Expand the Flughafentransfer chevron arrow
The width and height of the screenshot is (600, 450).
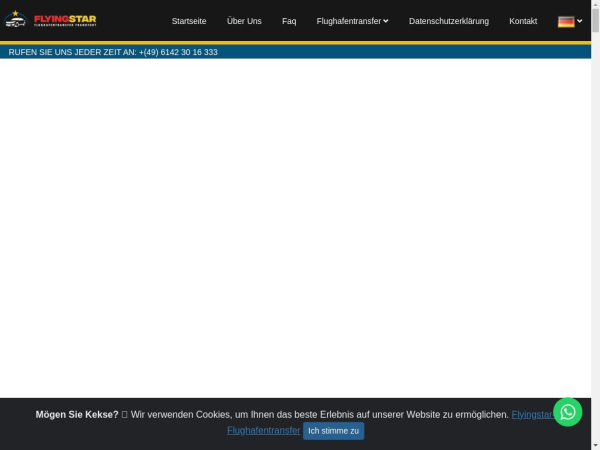point(386,21)
